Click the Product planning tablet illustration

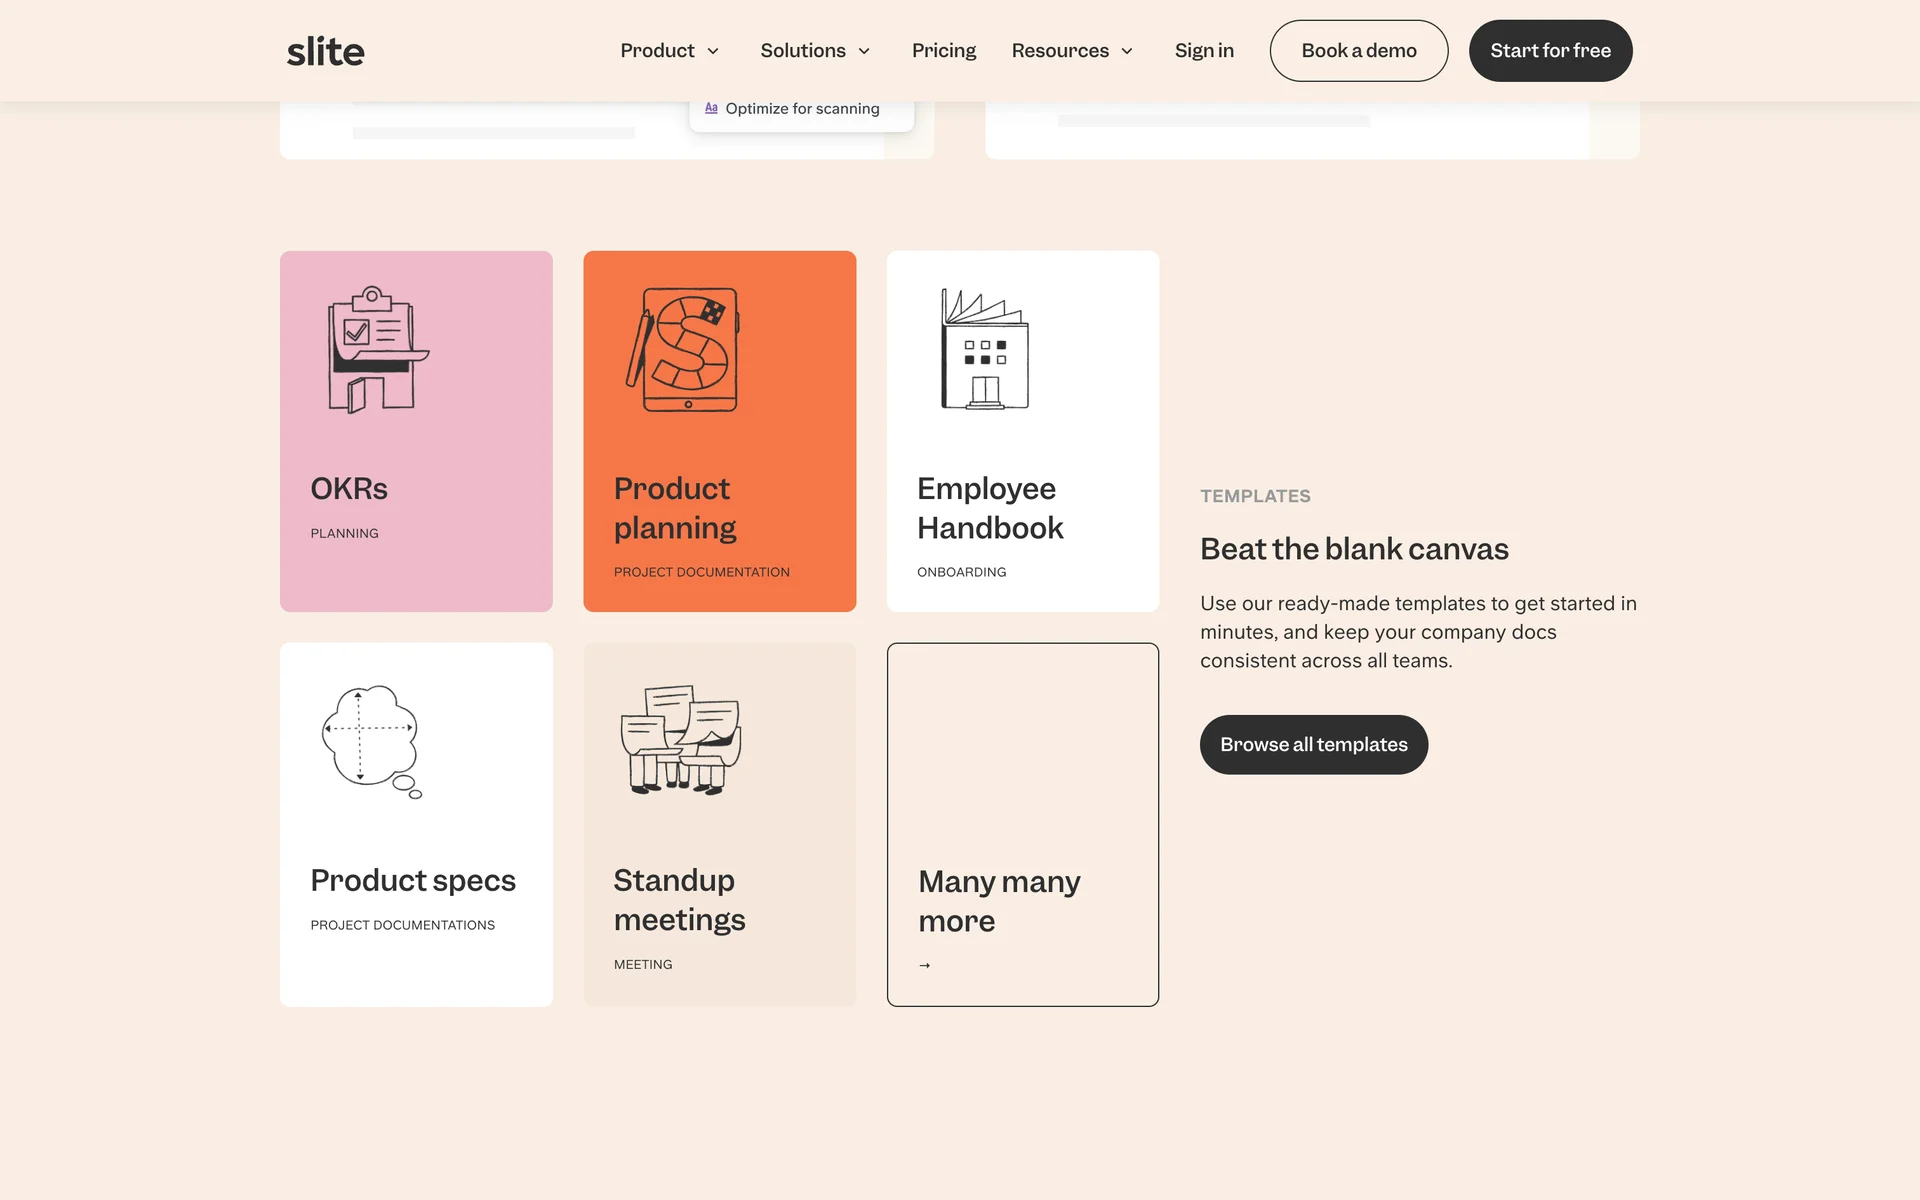[685, 350]
